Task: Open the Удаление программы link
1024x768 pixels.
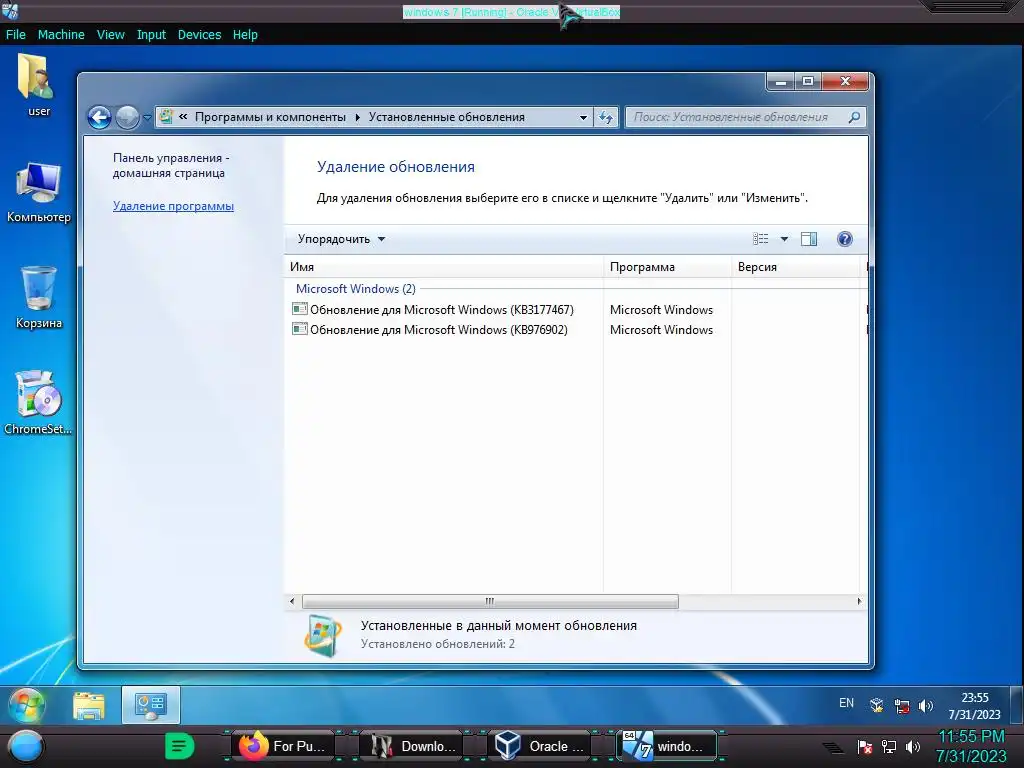Action: [x=173, y=206]
